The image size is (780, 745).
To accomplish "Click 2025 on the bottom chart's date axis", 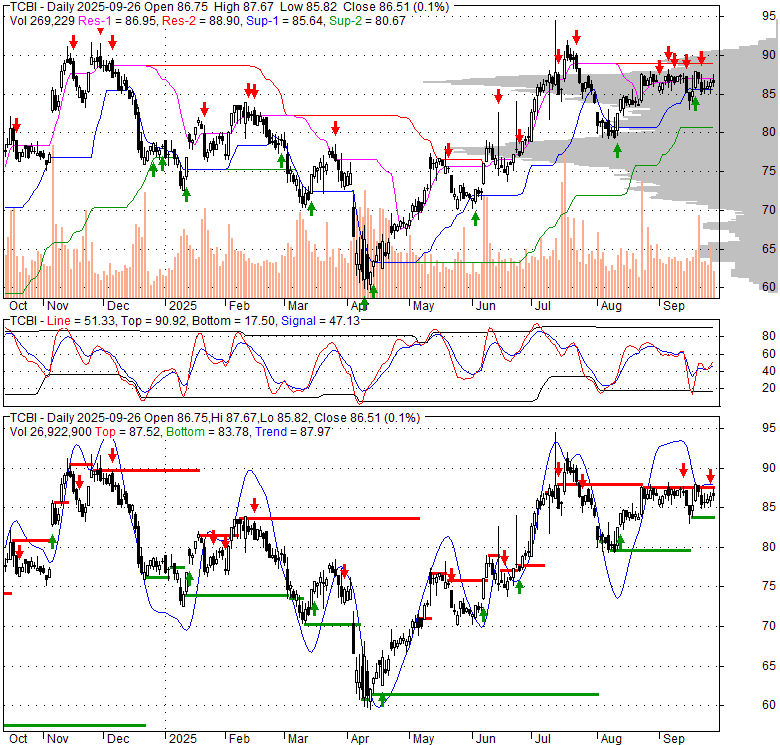I will 183,739.
